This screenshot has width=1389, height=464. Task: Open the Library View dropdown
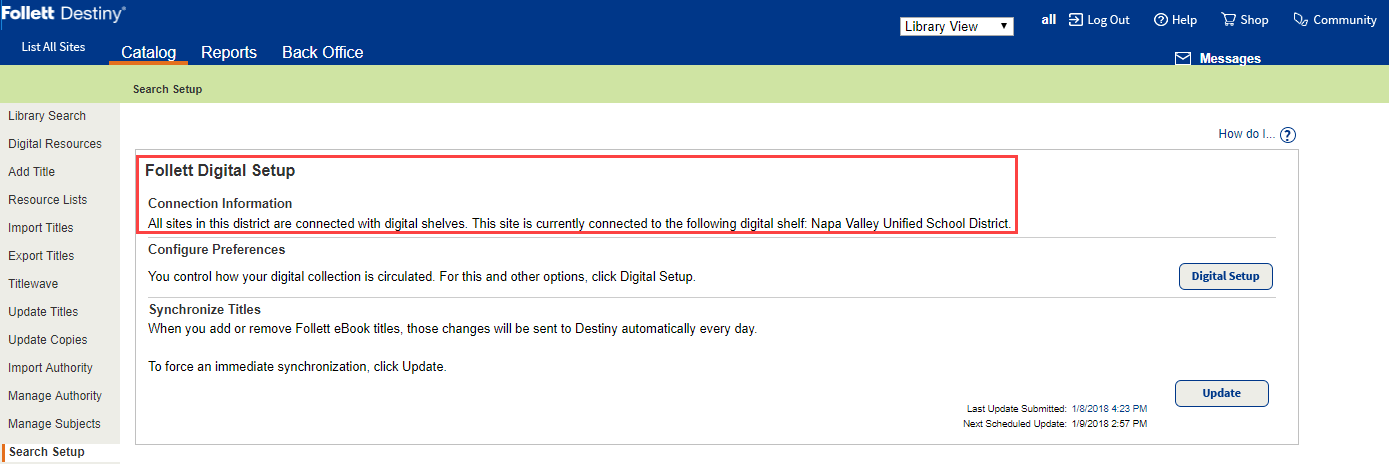(x=957, y=26)
